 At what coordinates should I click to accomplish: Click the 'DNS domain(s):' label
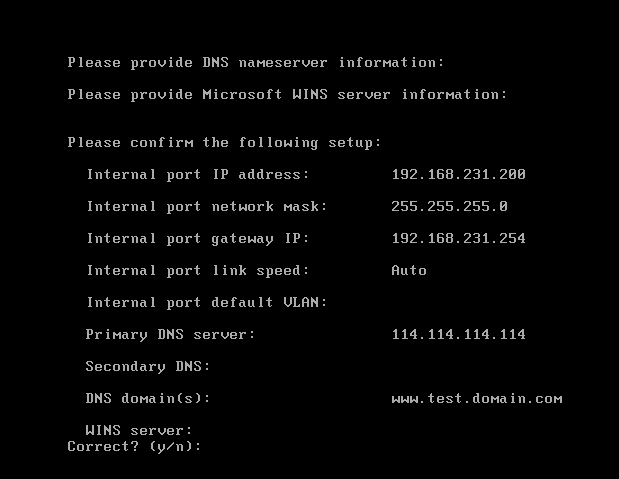tap(148, 399)
